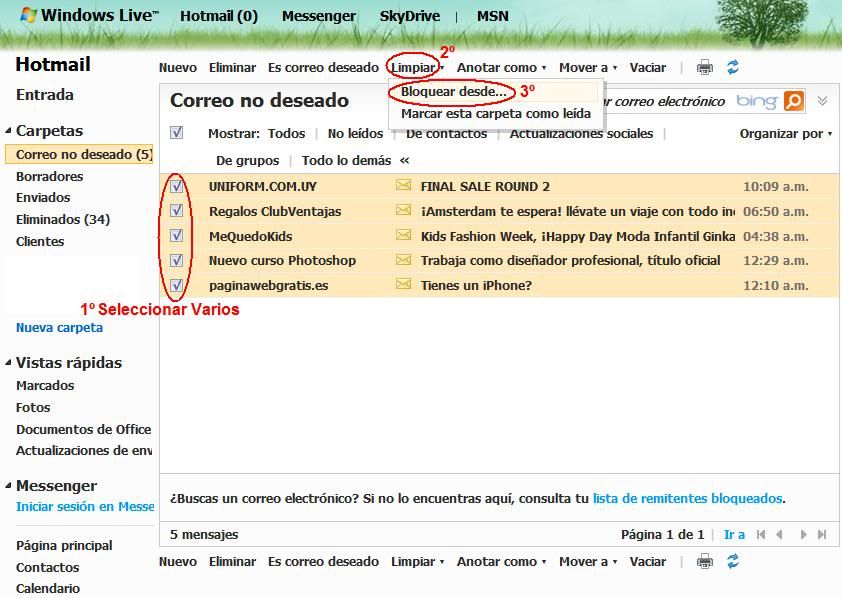Click the Bing search magnifier button
The height and width of the screenshot is (598, 842).
[794, 101]
